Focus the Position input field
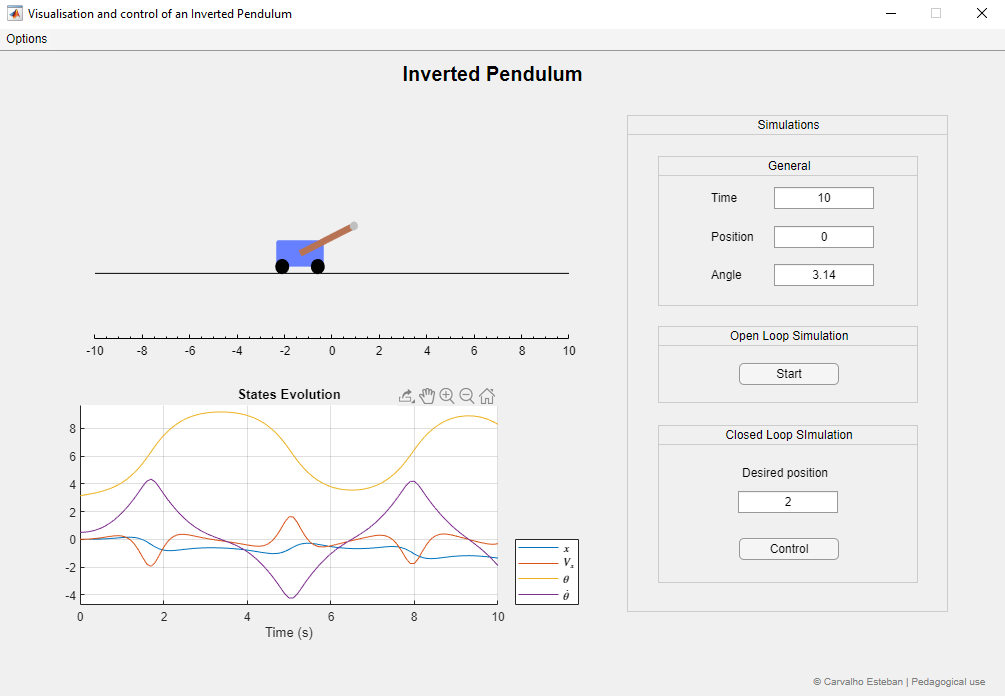 tap(823, 237)
